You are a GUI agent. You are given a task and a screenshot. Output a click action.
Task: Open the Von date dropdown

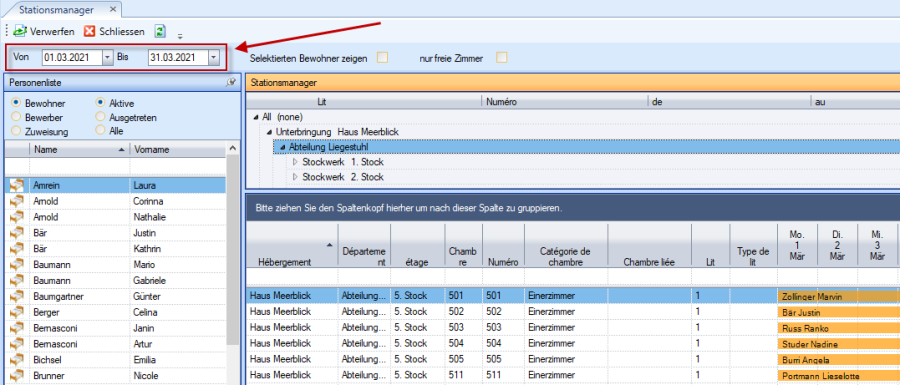108,57
